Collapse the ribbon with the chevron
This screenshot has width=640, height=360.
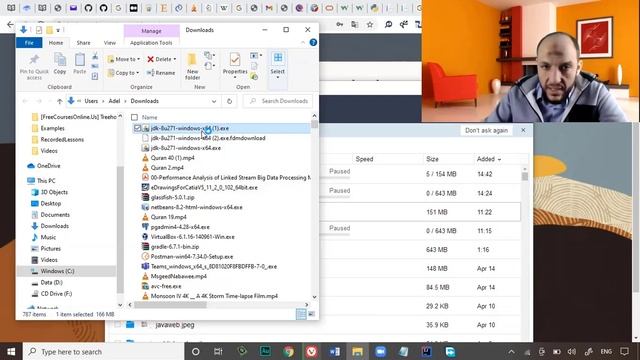(x=303, y=42)
